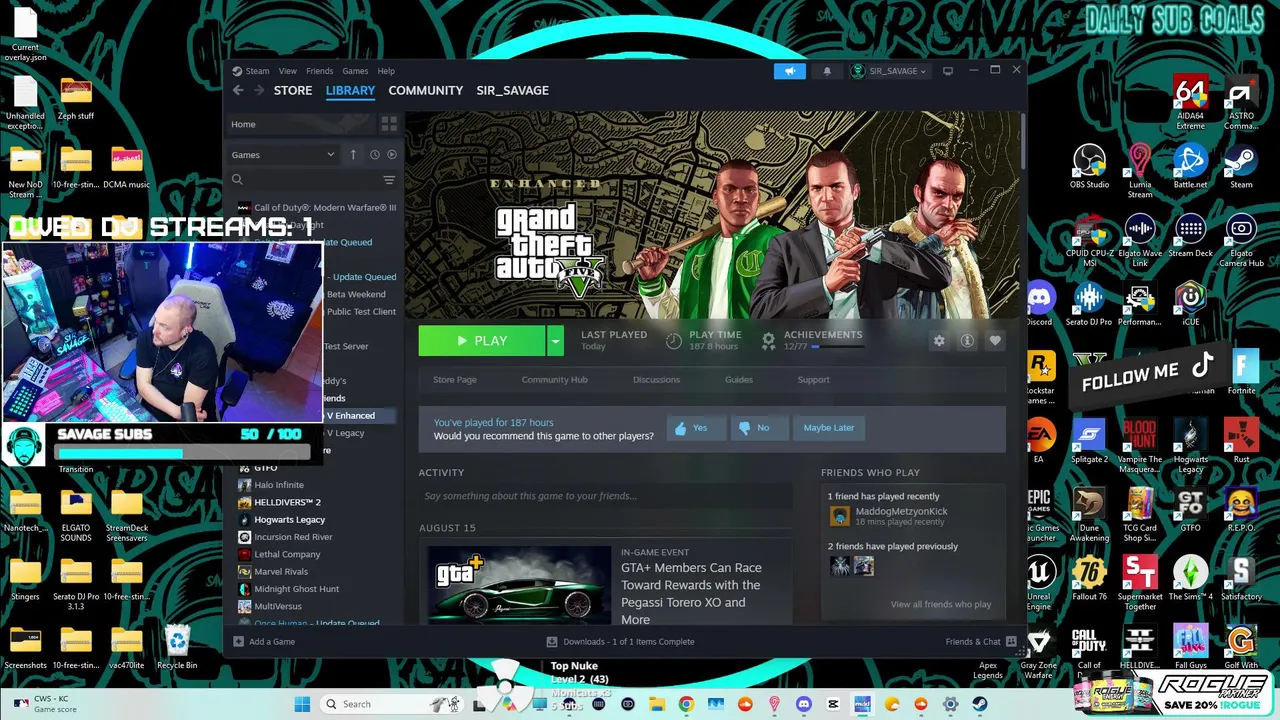1280x720 pixels.
Task: Open the Games filter dropdown in library
Action: 283,155
